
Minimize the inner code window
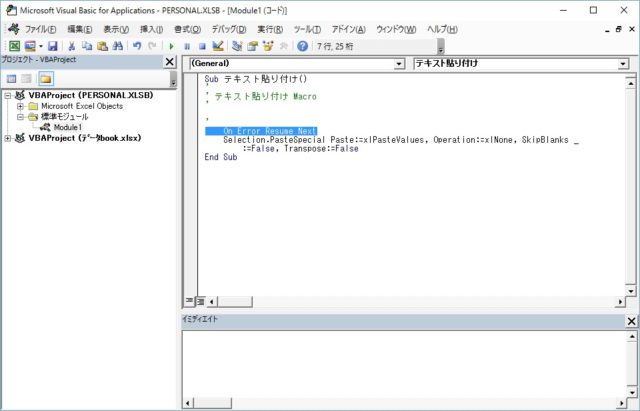(x=607, y=29)
